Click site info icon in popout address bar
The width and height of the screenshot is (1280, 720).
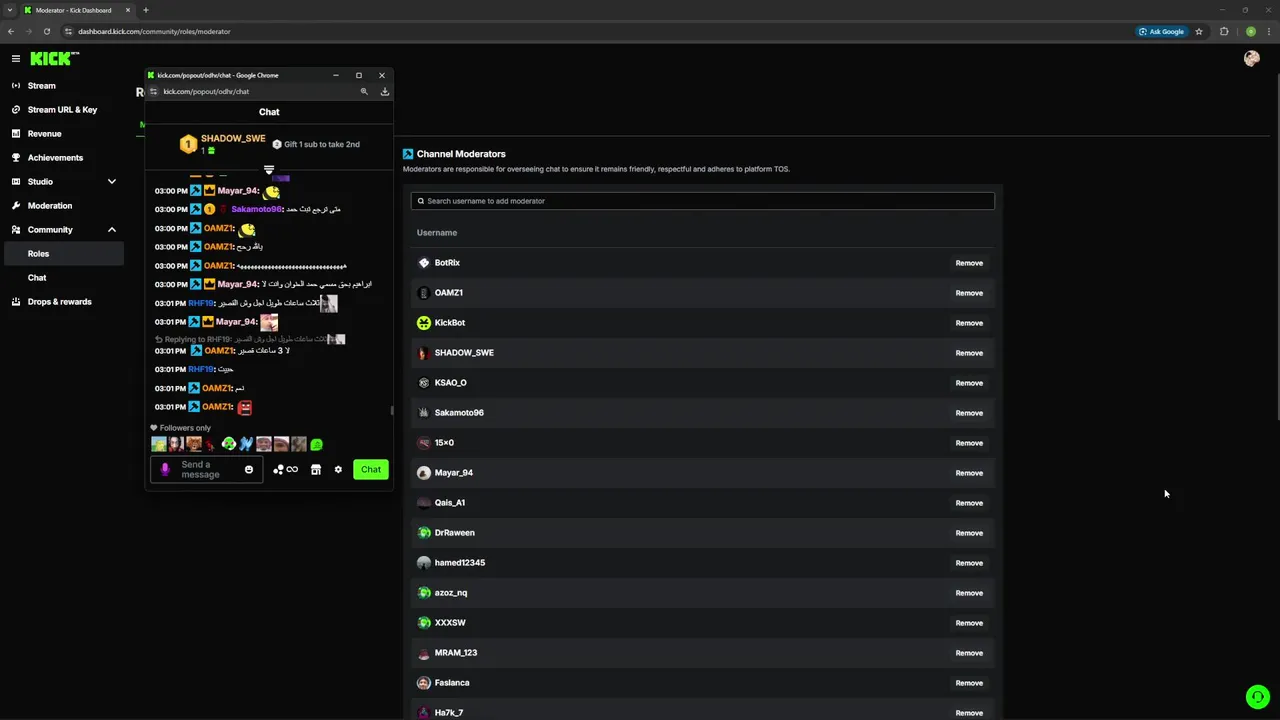[152, 91]
